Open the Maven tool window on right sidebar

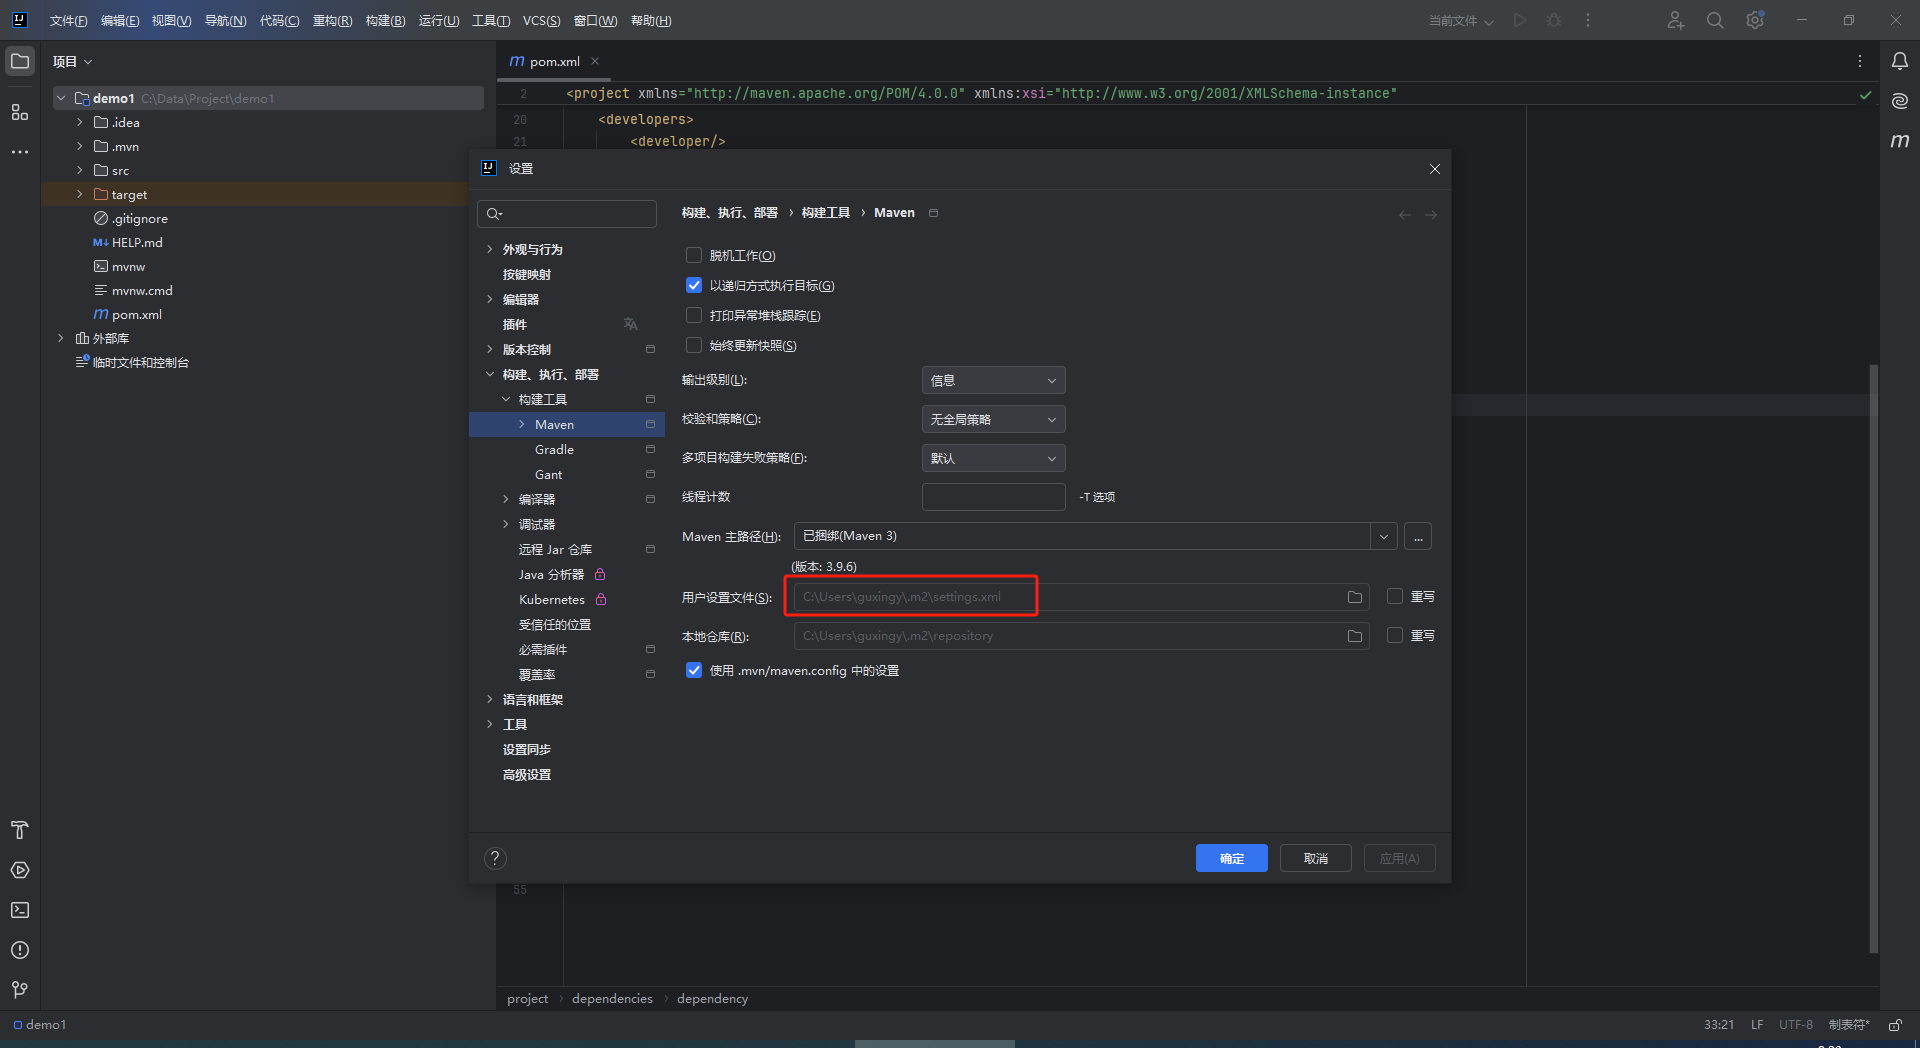coord(1900,141)
